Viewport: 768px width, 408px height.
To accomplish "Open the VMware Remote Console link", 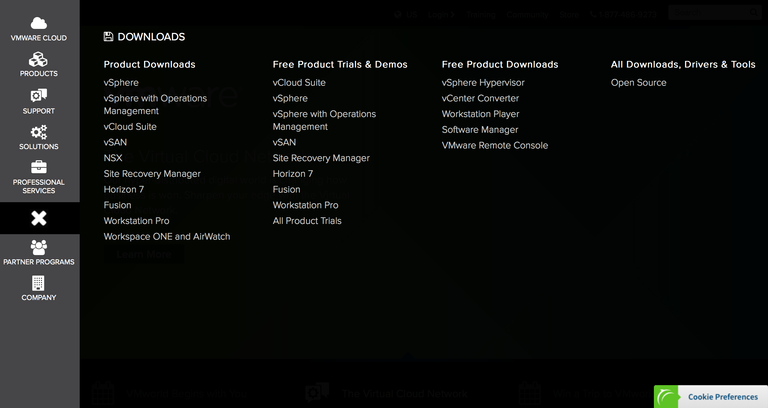I will pos(495,145).
